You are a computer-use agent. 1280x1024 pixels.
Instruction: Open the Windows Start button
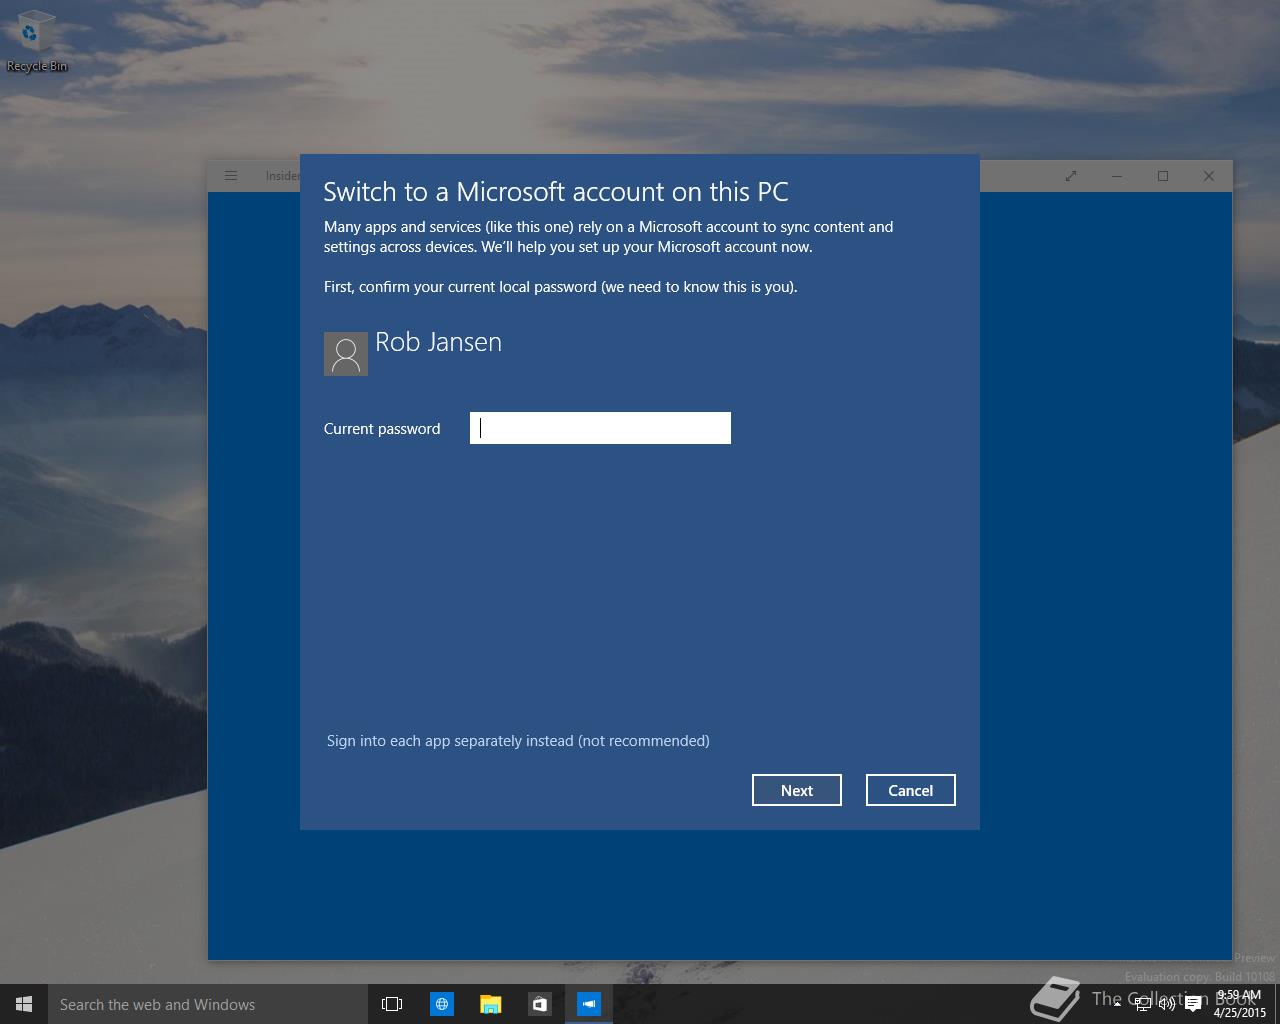pos(24,1004)
